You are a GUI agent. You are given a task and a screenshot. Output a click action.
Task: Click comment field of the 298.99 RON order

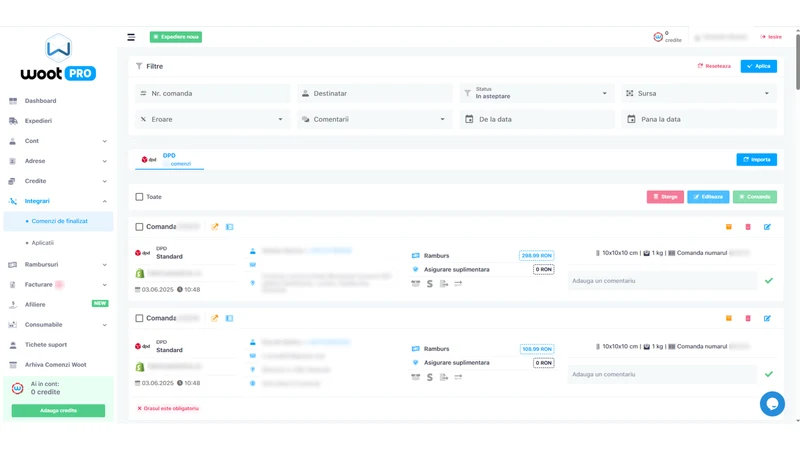[x=662, y=281]
